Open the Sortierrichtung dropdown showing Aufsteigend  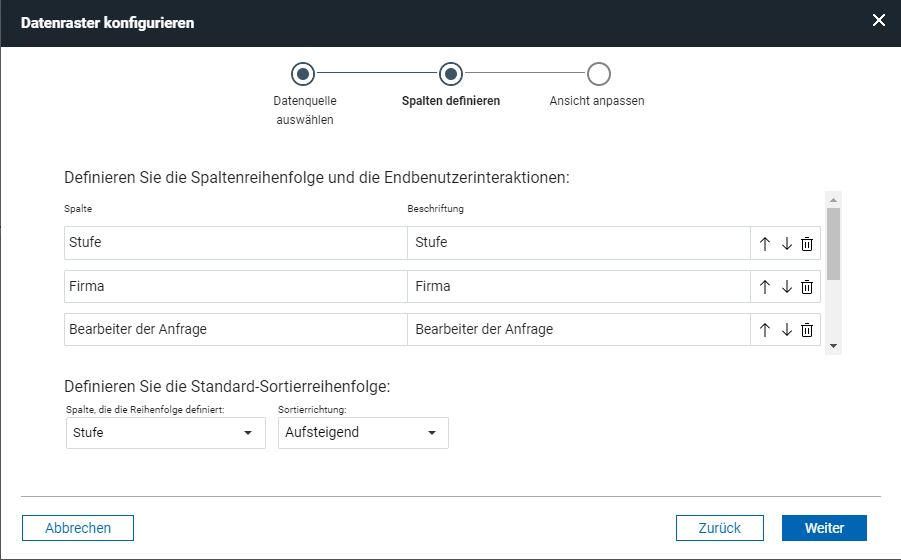point(363,432)
